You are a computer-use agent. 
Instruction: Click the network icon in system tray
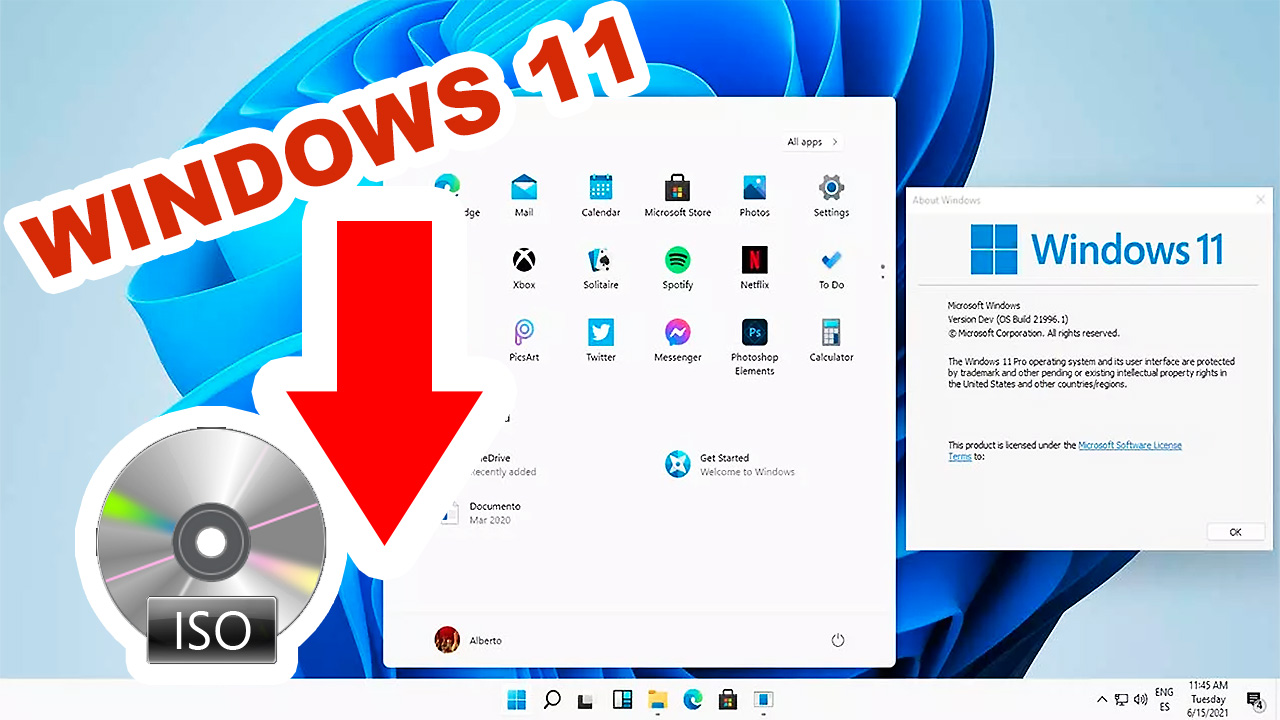coord(1122,700)
